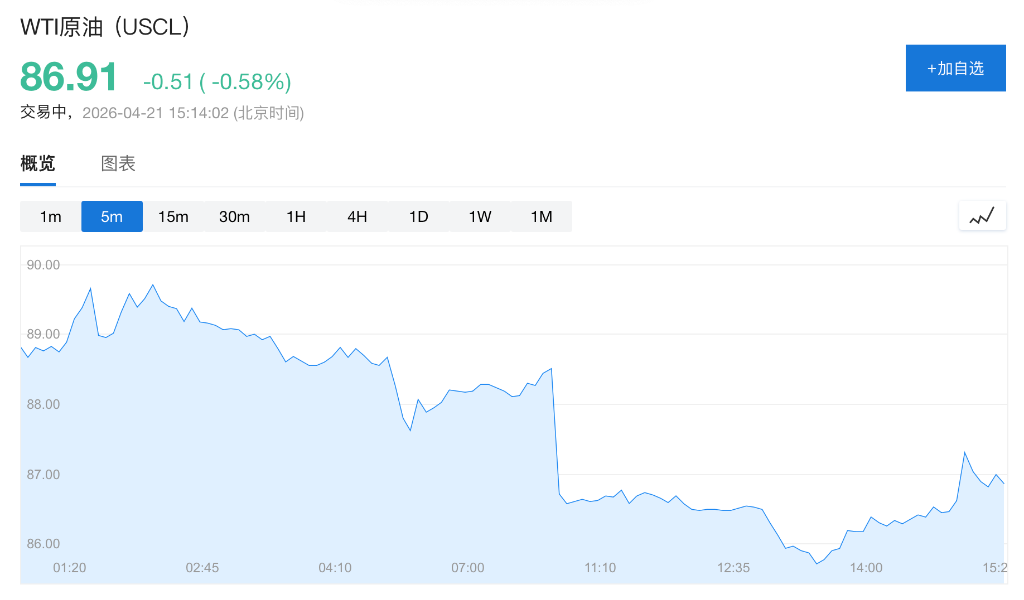Select the 5m interval button
Viewport: 1024px width, 600px height.
(112, 217)
